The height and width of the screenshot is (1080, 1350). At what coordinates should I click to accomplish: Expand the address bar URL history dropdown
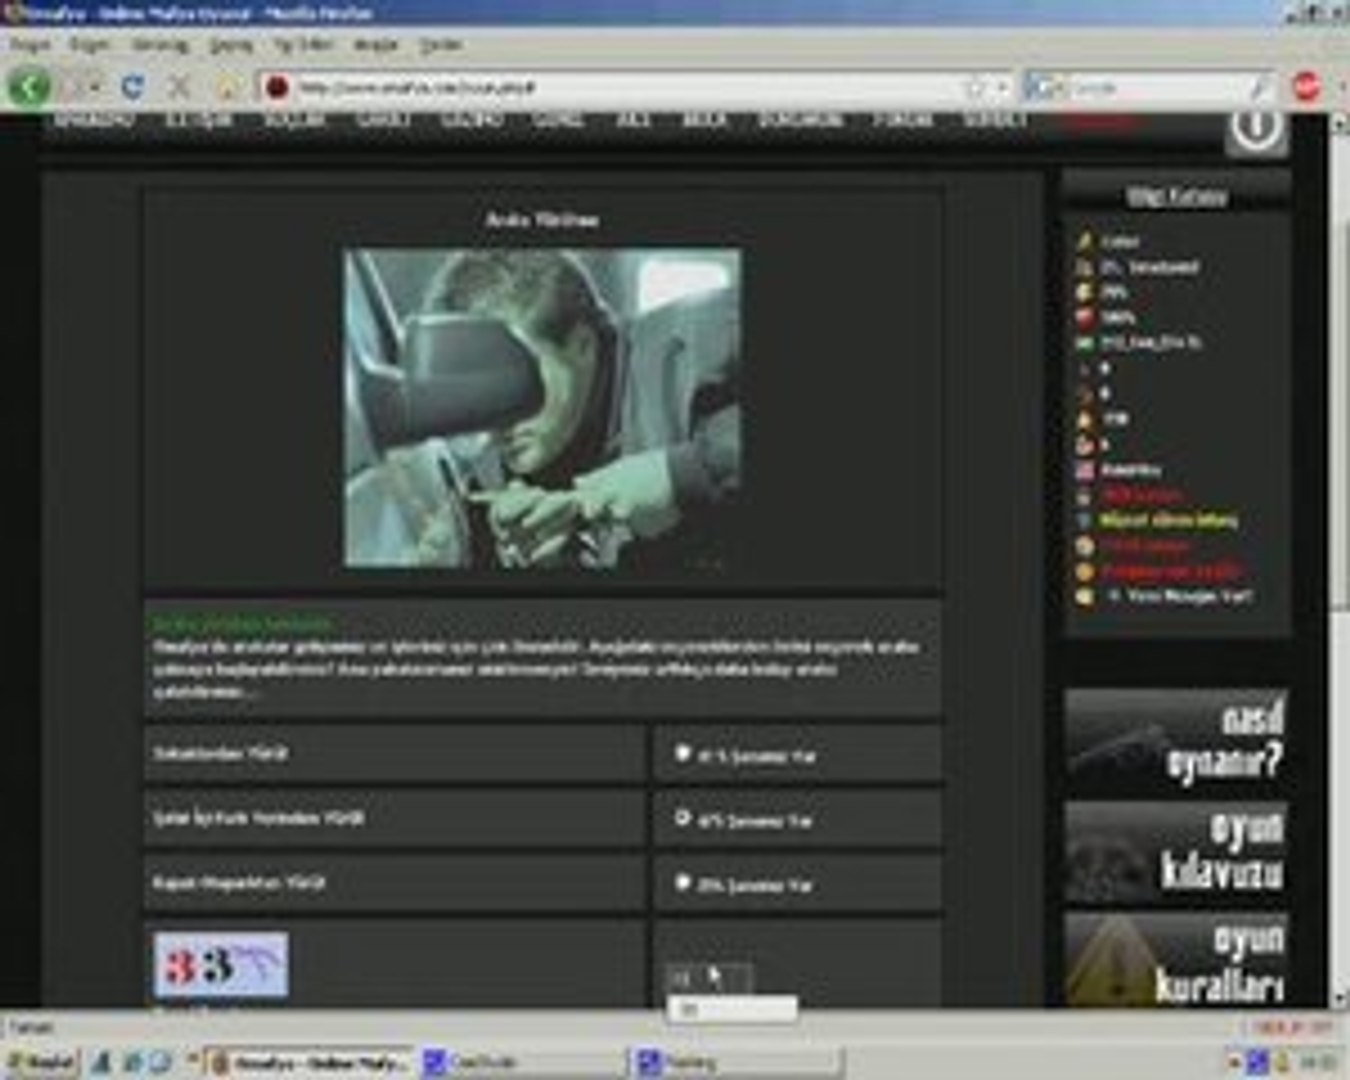pos(1002,88)
